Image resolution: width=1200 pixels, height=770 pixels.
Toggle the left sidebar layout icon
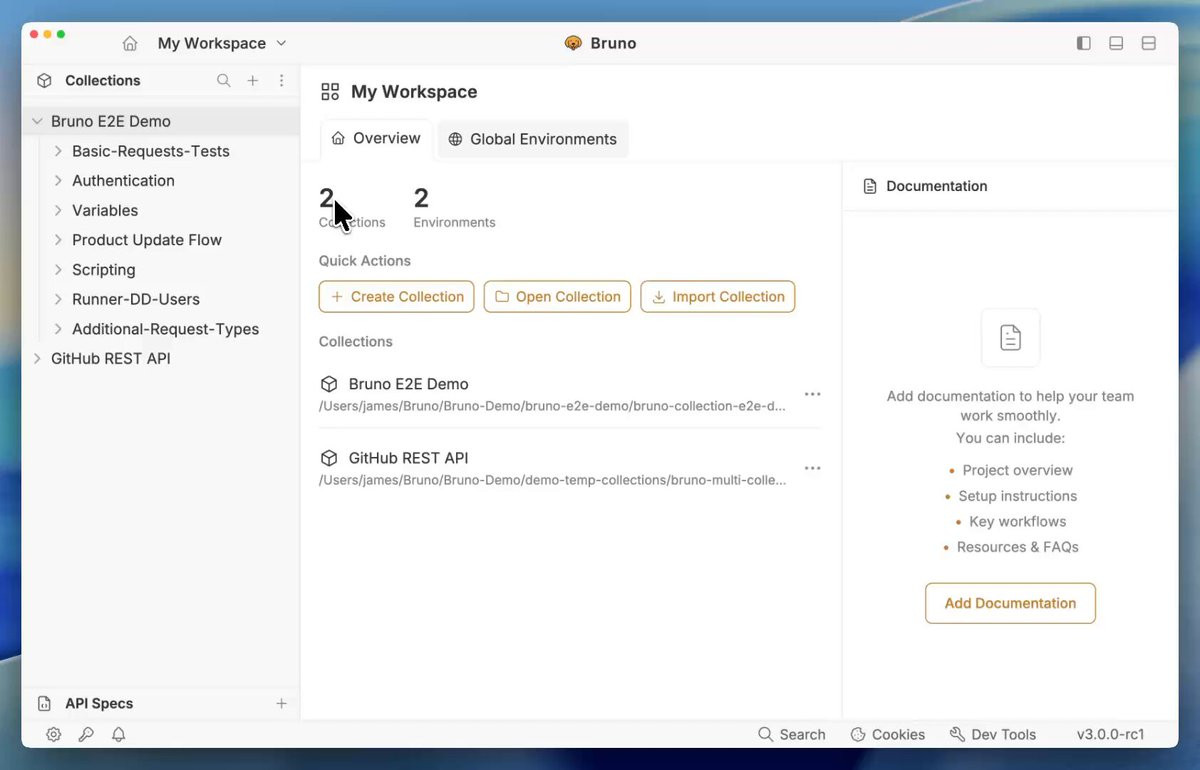[x=1083, y=44]
